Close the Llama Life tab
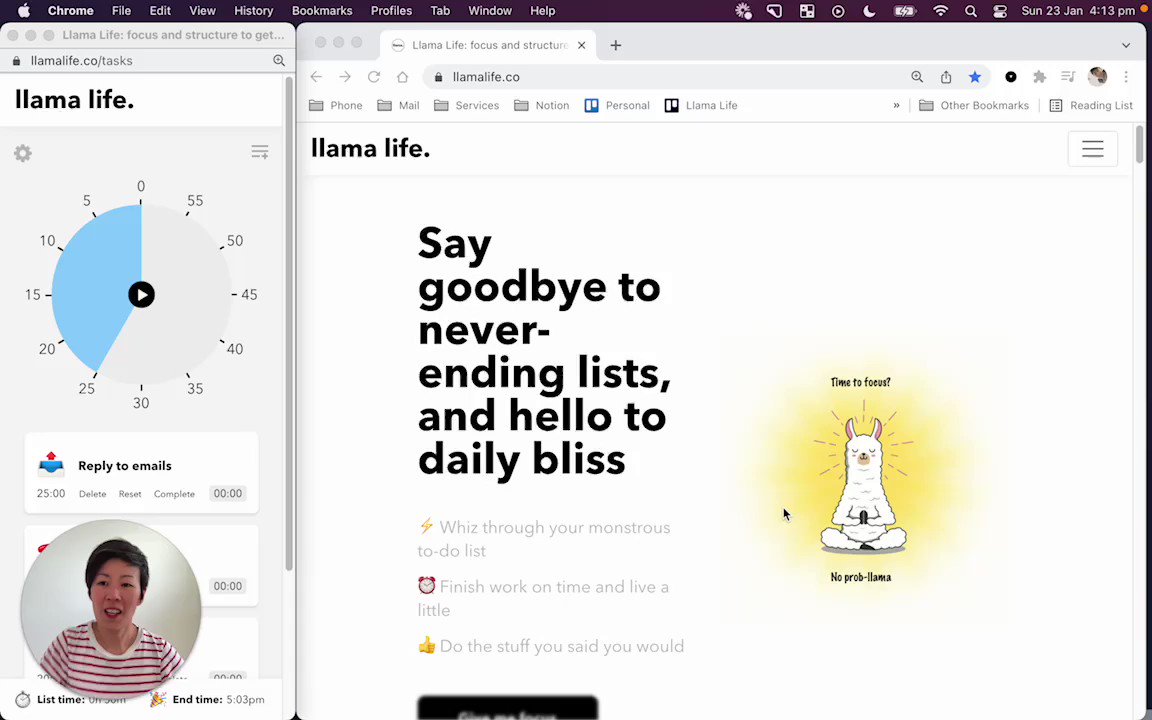Screen dimensions: 1152x720 pos(581,45)
